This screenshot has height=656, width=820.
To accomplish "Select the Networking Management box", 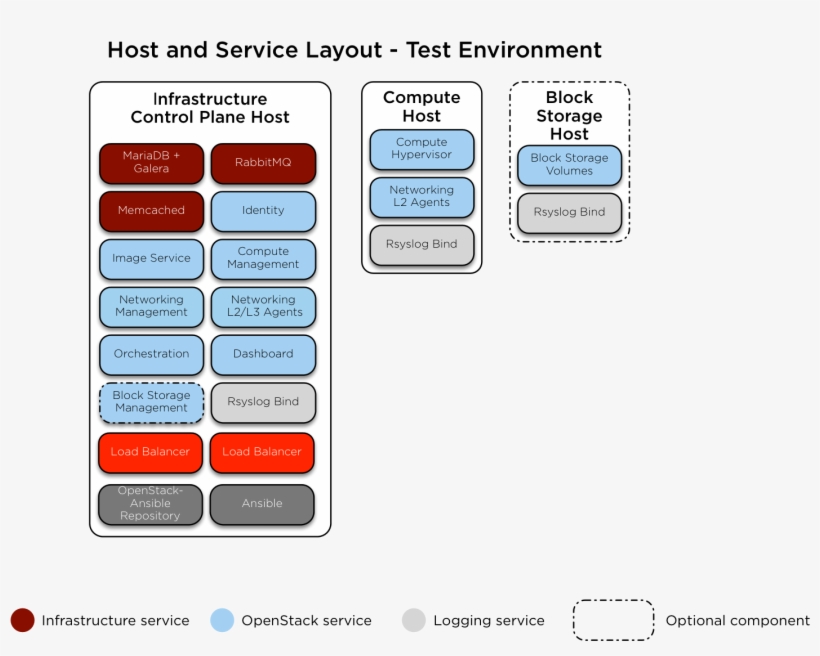I will click(151, 307).
